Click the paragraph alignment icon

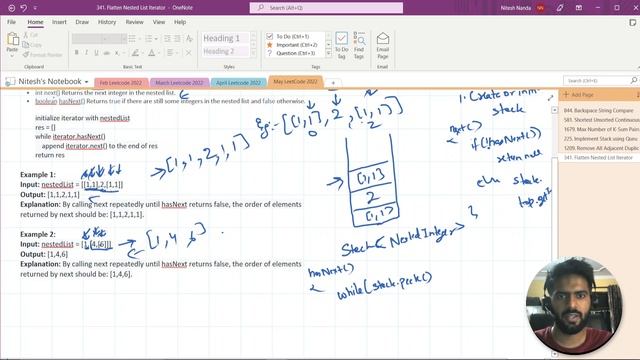coord(170,53)
